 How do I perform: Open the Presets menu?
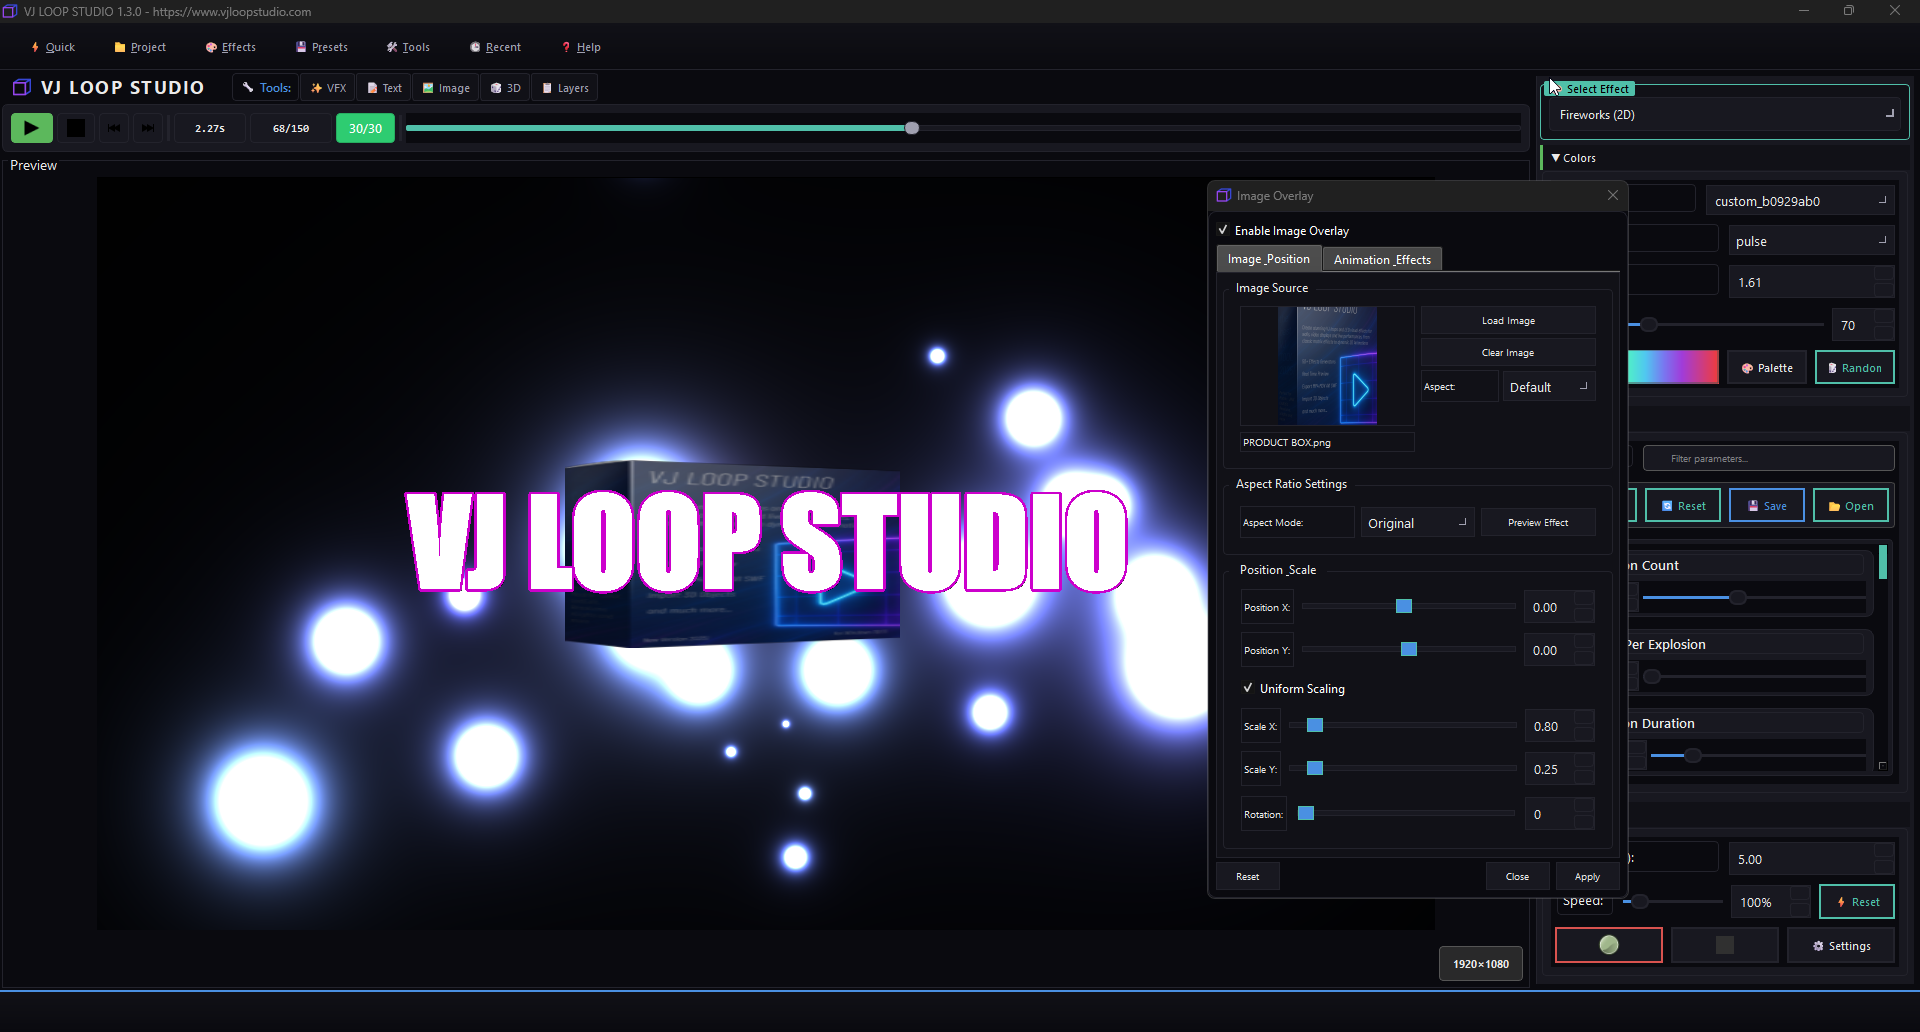coord(322,46)
